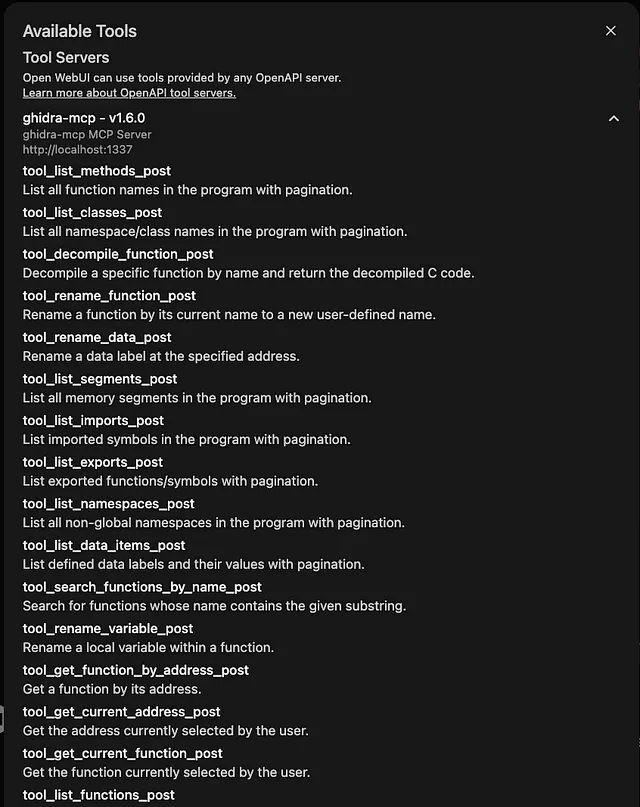Pick tool_rename_variable_post from list
This screenshot has width=640, height=807.
[x=108, y=629]
